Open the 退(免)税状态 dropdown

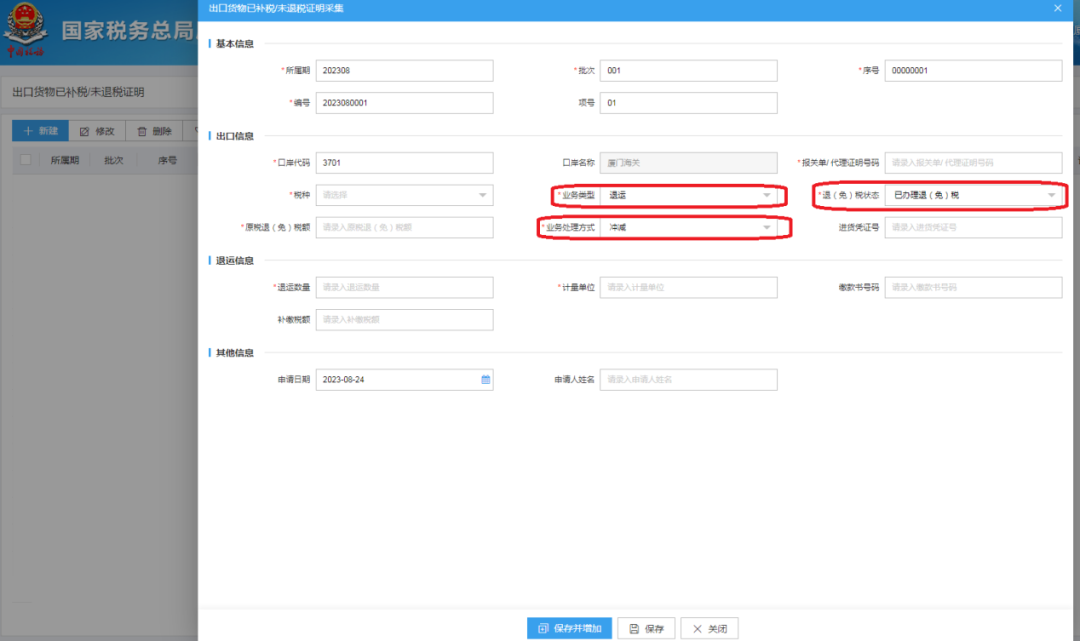pyautogui.click(x=973, y=195)
